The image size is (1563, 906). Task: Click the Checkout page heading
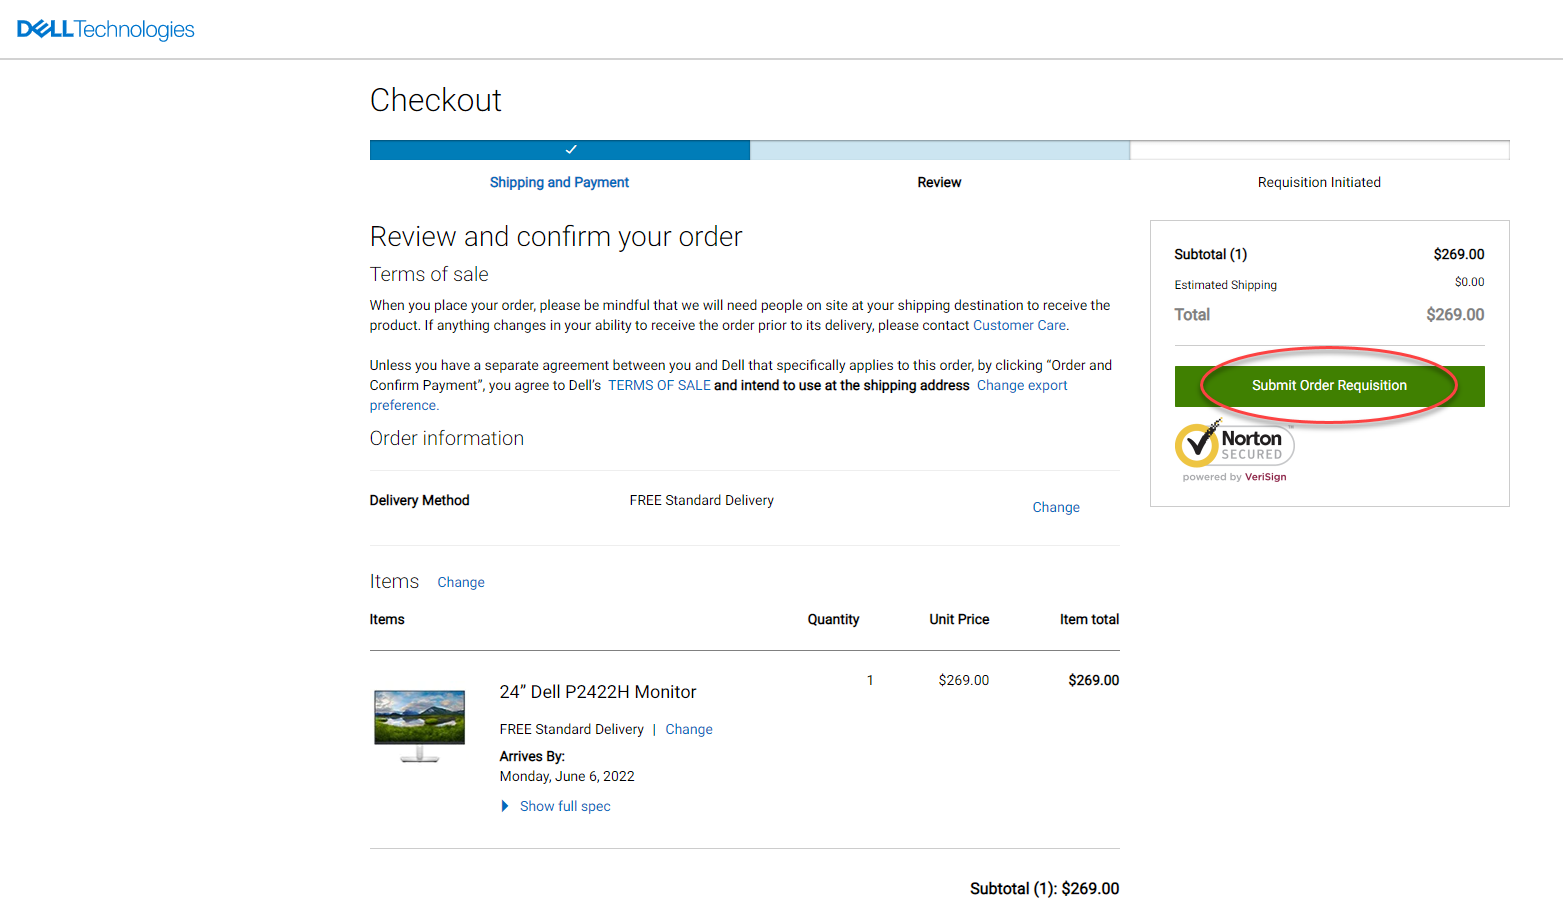[x=436, y=100]
